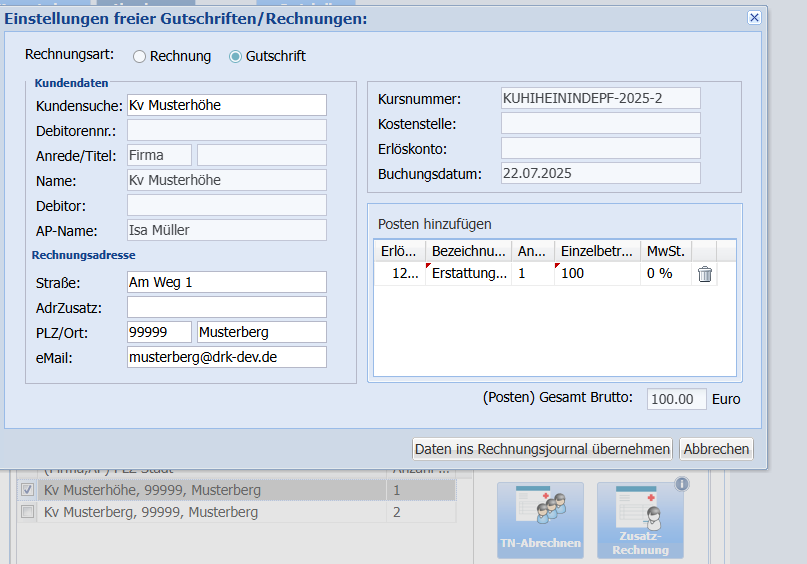Click the Abbrechen button

(x=716, y=449)
